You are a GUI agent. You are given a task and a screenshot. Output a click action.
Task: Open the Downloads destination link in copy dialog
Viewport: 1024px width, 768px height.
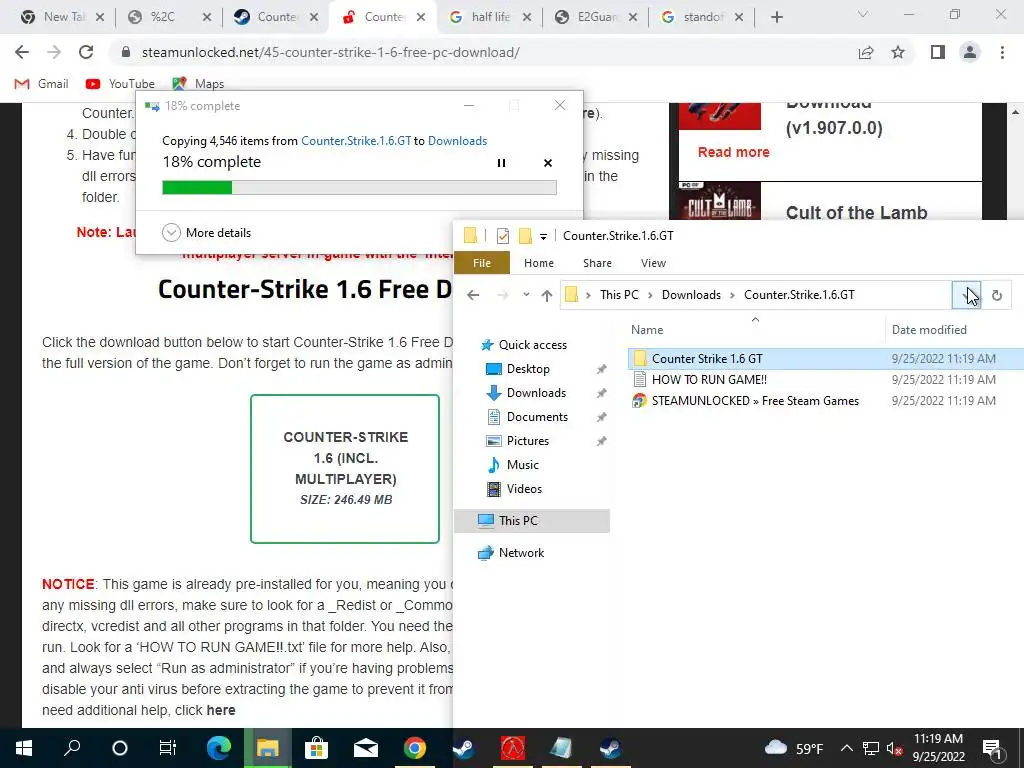(457, 141)
